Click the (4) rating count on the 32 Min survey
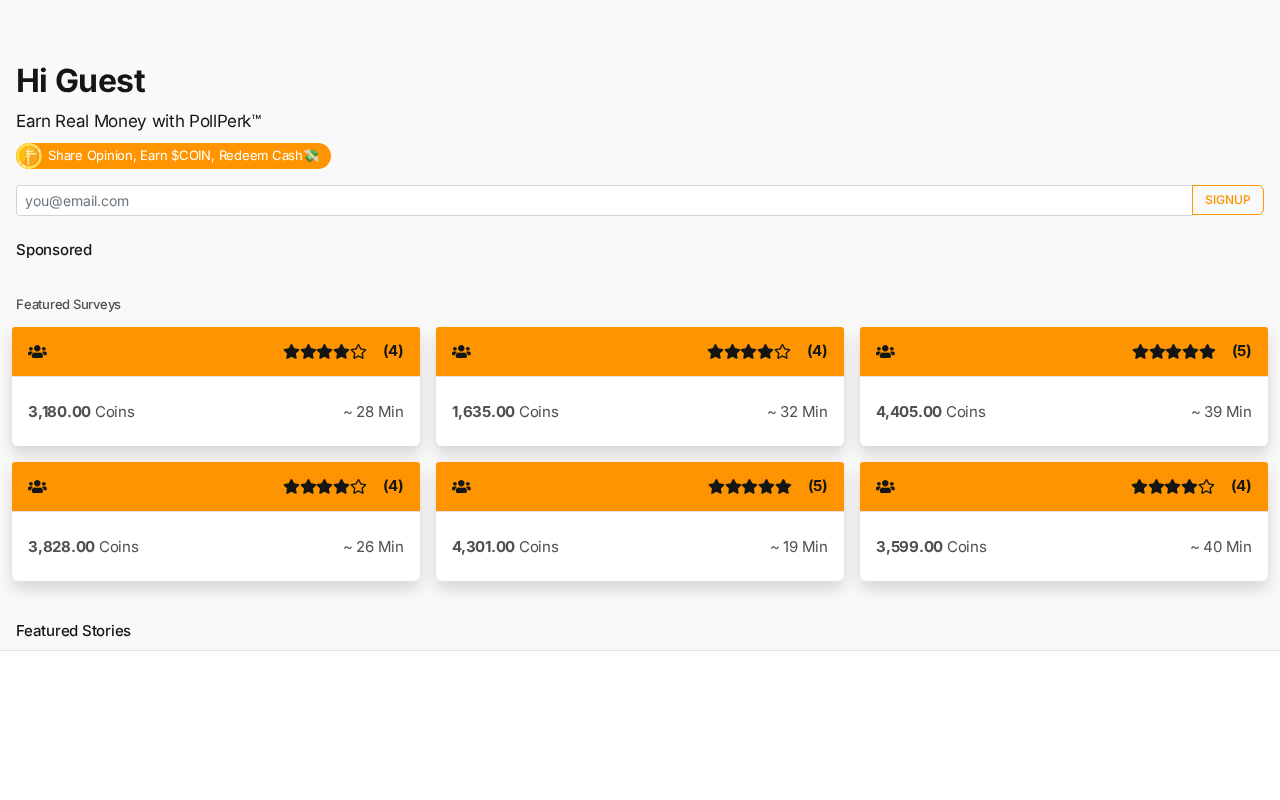The height and width of the screenshot is (800, 1280). click(817, 351)
